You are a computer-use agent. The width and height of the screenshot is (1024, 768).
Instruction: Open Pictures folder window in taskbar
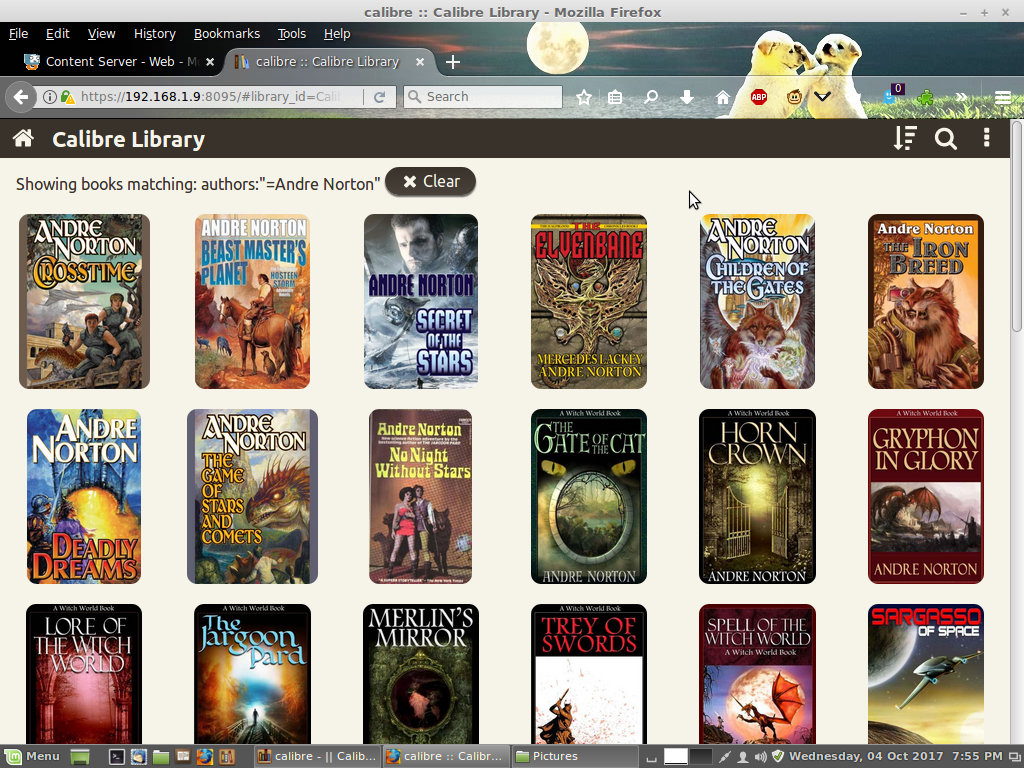575,756
